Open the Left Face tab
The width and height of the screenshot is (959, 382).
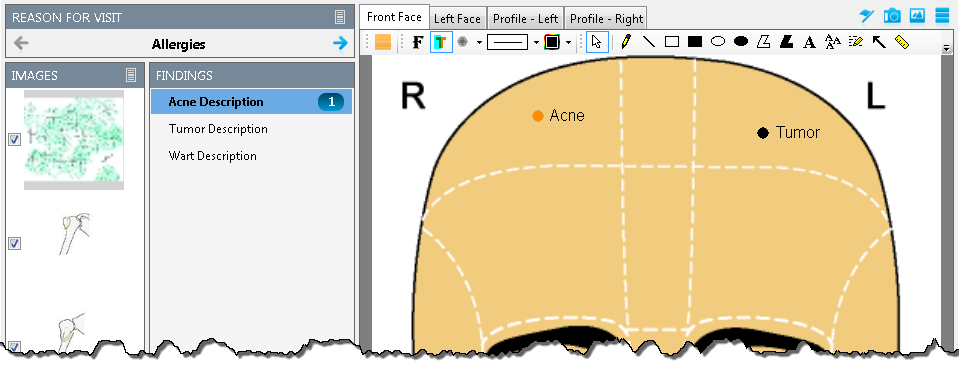(x=457, y=18)
